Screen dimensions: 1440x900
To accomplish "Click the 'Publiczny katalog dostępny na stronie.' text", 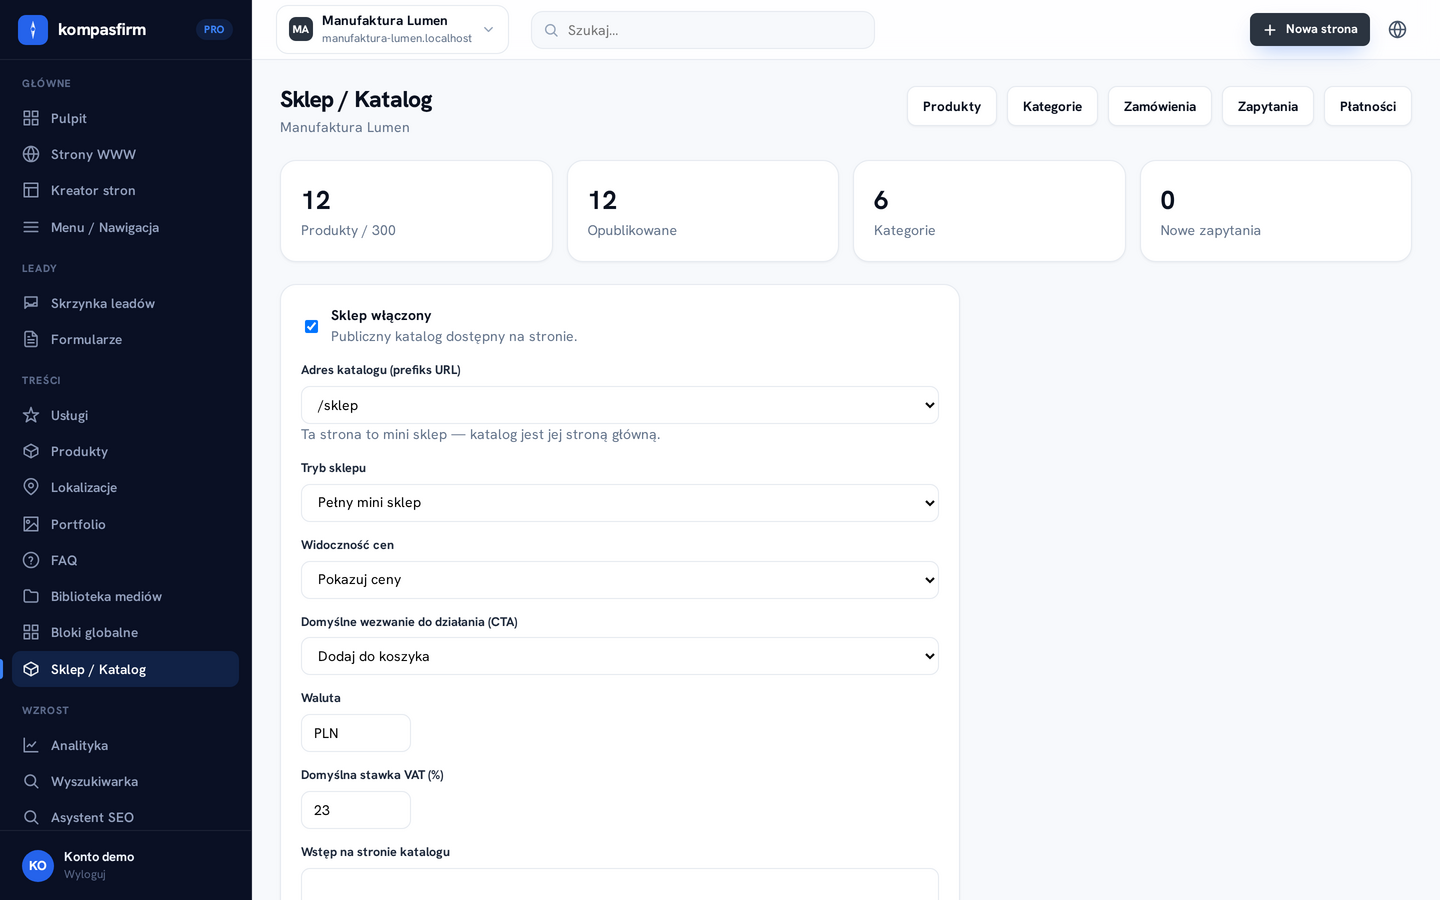I will (x=454, y=336).
